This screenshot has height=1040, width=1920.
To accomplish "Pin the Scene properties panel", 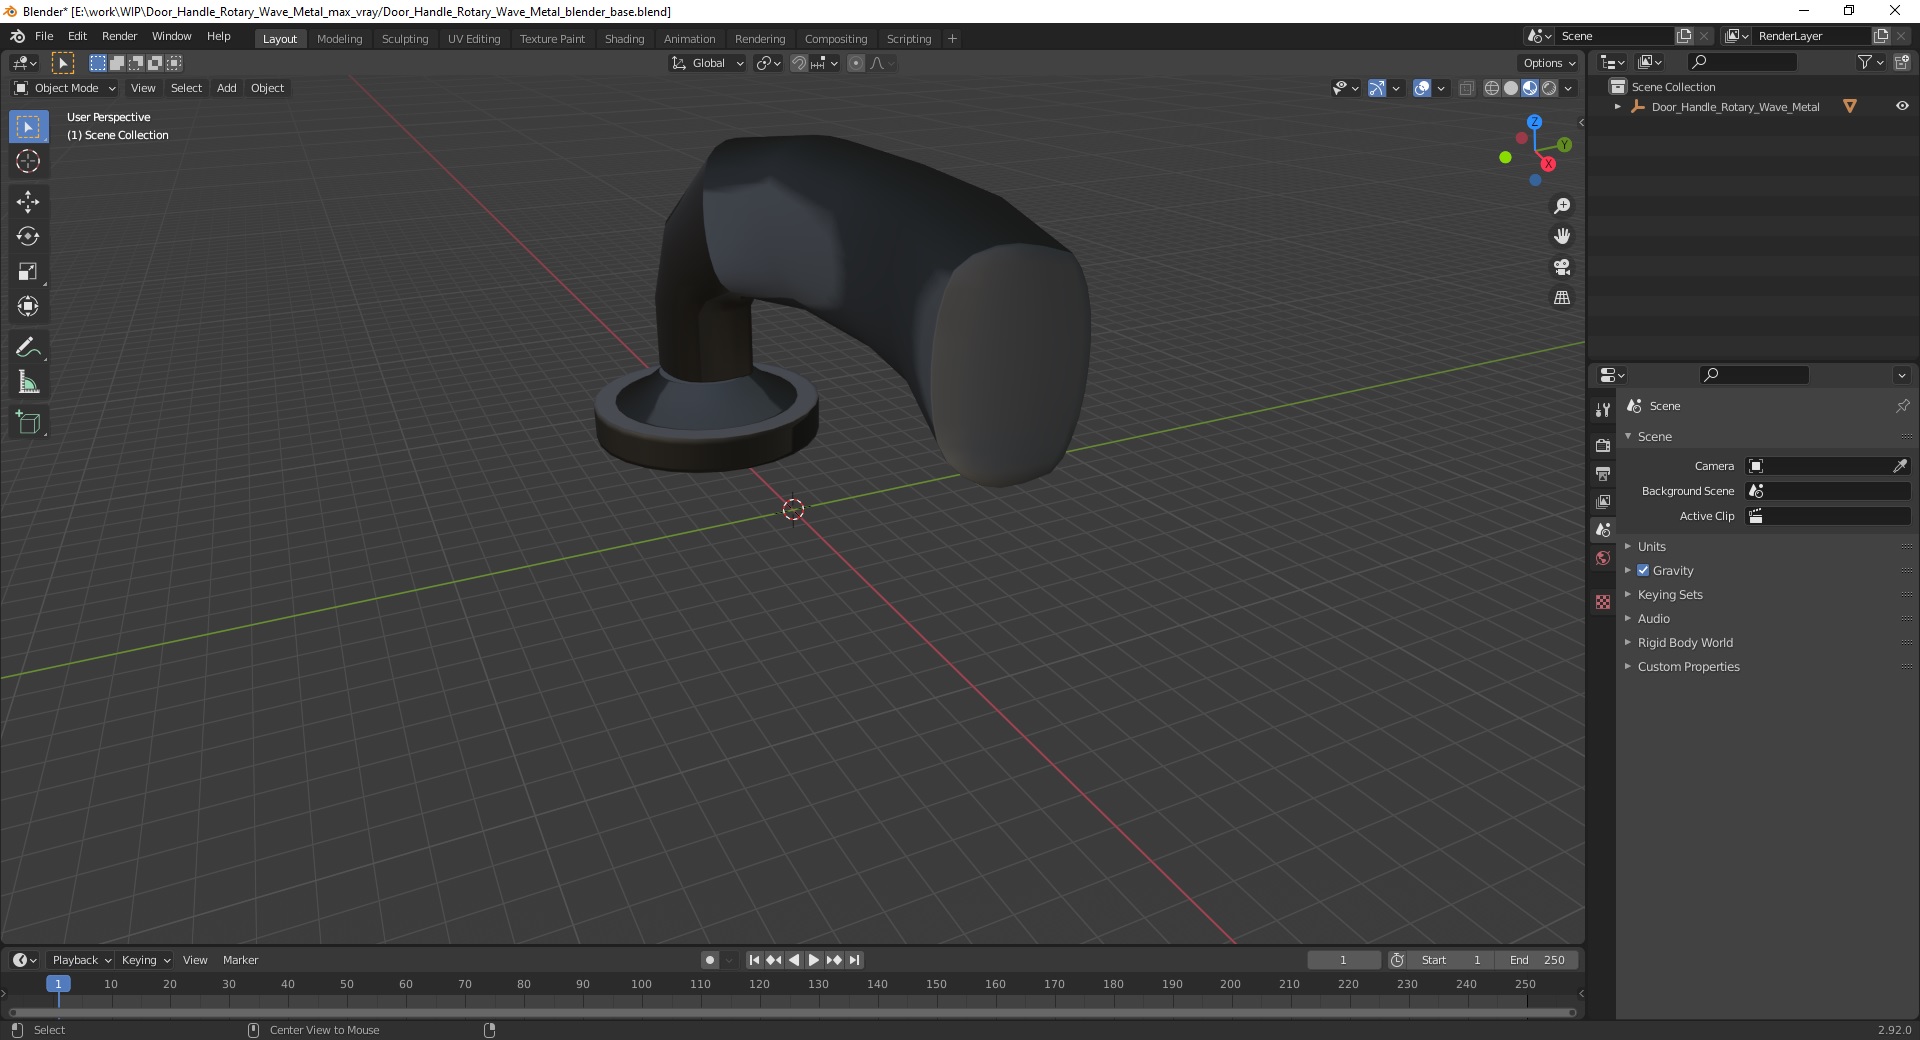I will click(x=1902, y=406).
